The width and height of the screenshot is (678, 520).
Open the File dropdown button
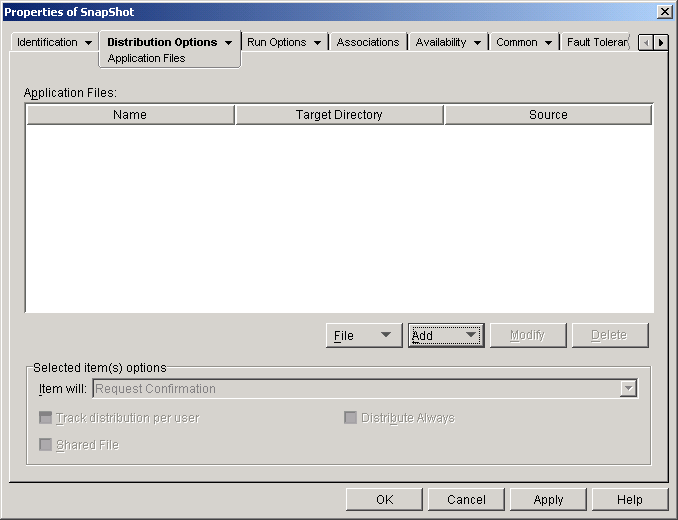pyautogui.click(x=364, y=335)
